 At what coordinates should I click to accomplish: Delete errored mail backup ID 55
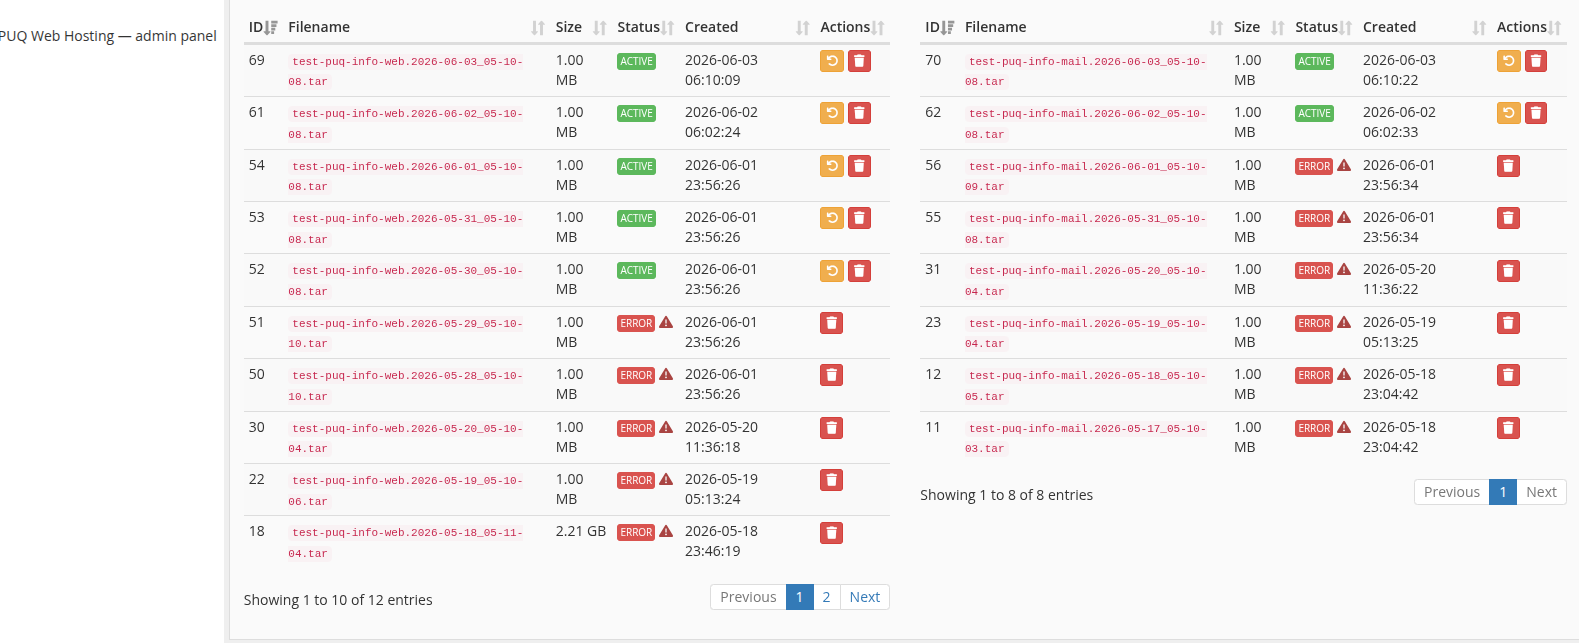pos(1509,218)
